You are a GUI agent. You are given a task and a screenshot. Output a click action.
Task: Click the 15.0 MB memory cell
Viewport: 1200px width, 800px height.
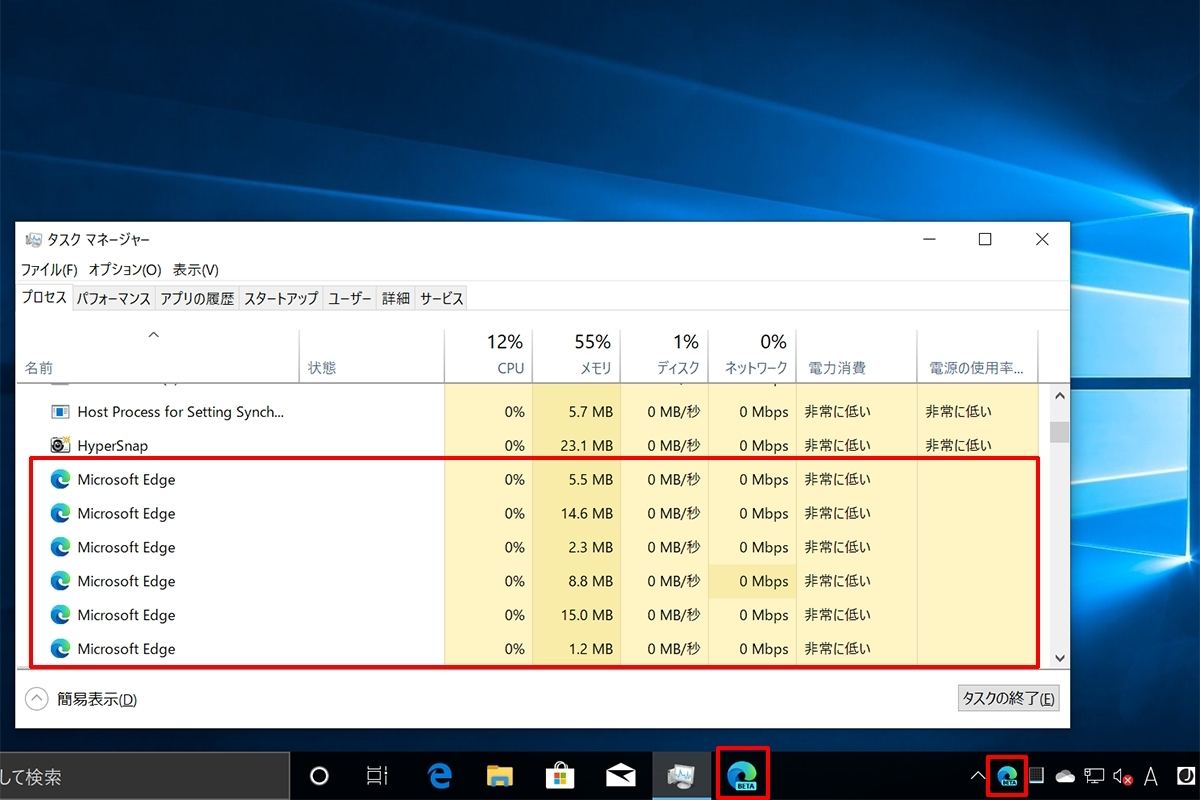pos(577,616)
